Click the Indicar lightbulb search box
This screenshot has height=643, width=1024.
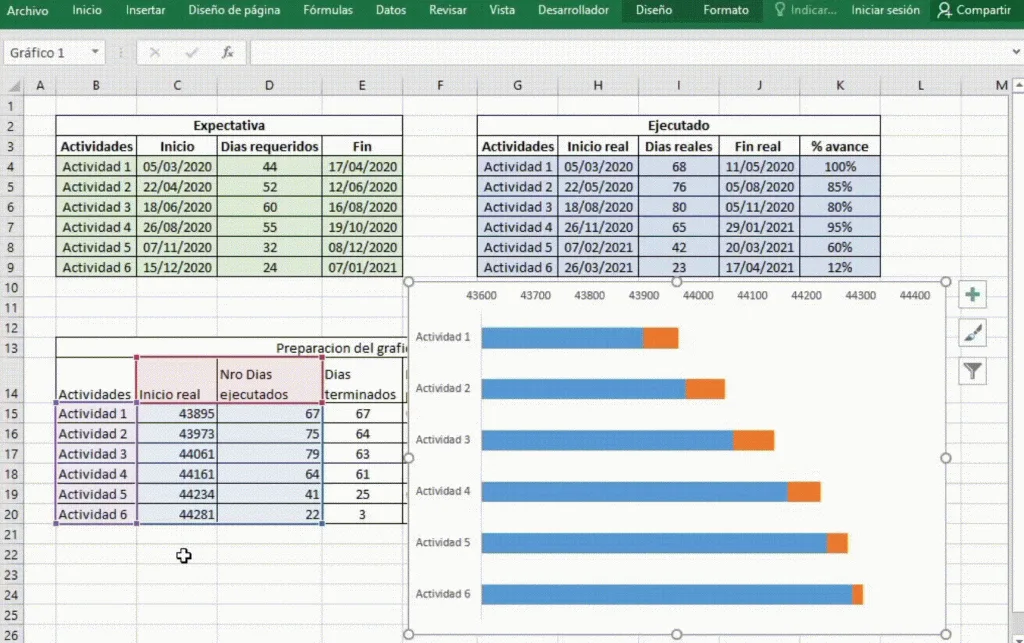pos(805,10)
